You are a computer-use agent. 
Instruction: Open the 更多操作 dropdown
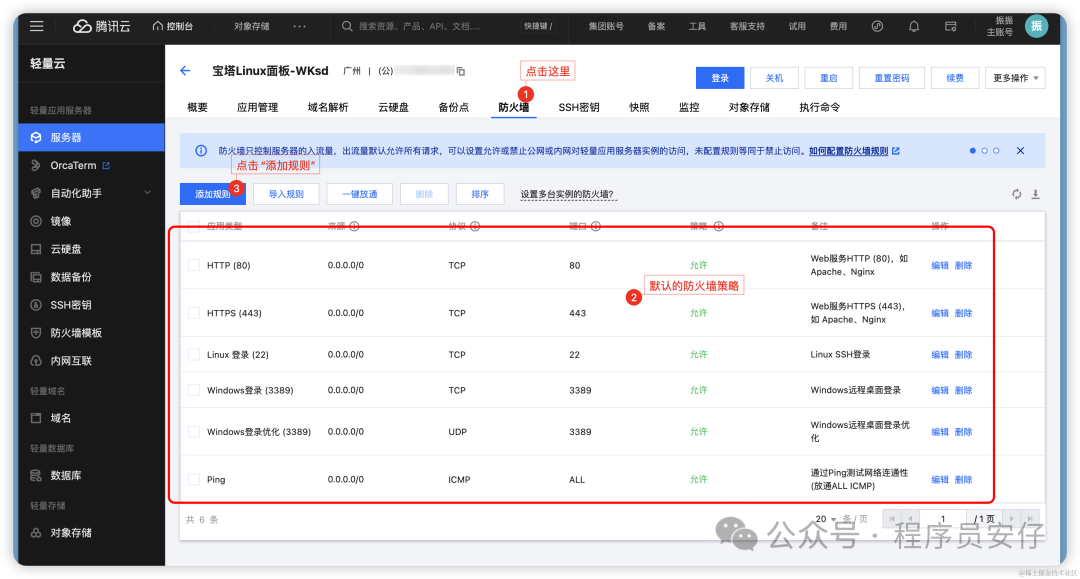[1015, 78]
